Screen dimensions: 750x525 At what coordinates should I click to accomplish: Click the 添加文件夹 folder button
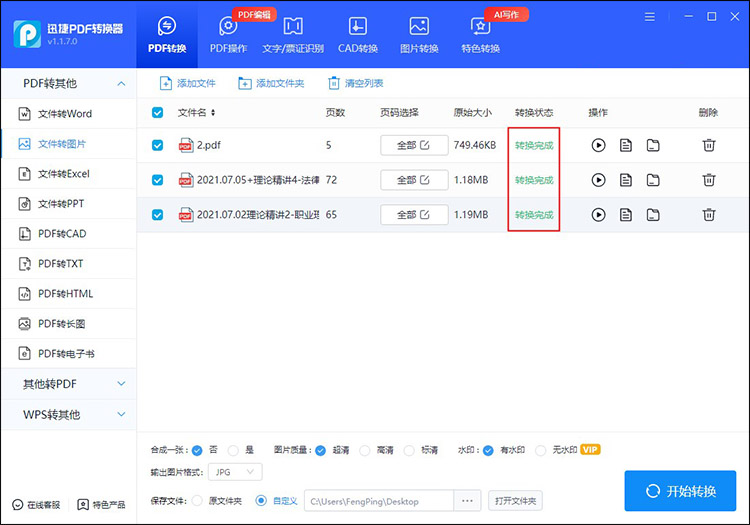pos(271,83)
